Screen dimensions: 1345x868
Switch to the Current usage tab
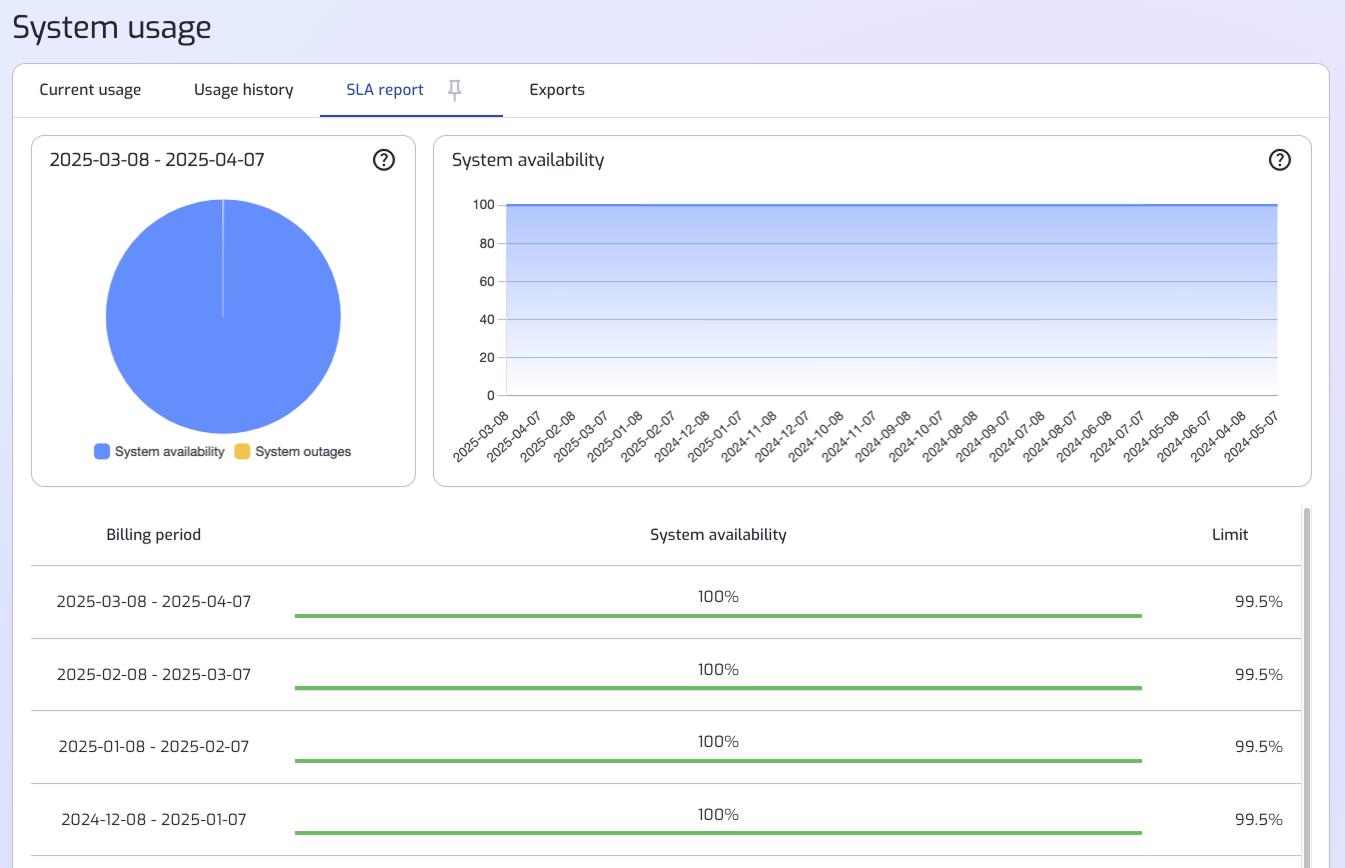point(90,90)
